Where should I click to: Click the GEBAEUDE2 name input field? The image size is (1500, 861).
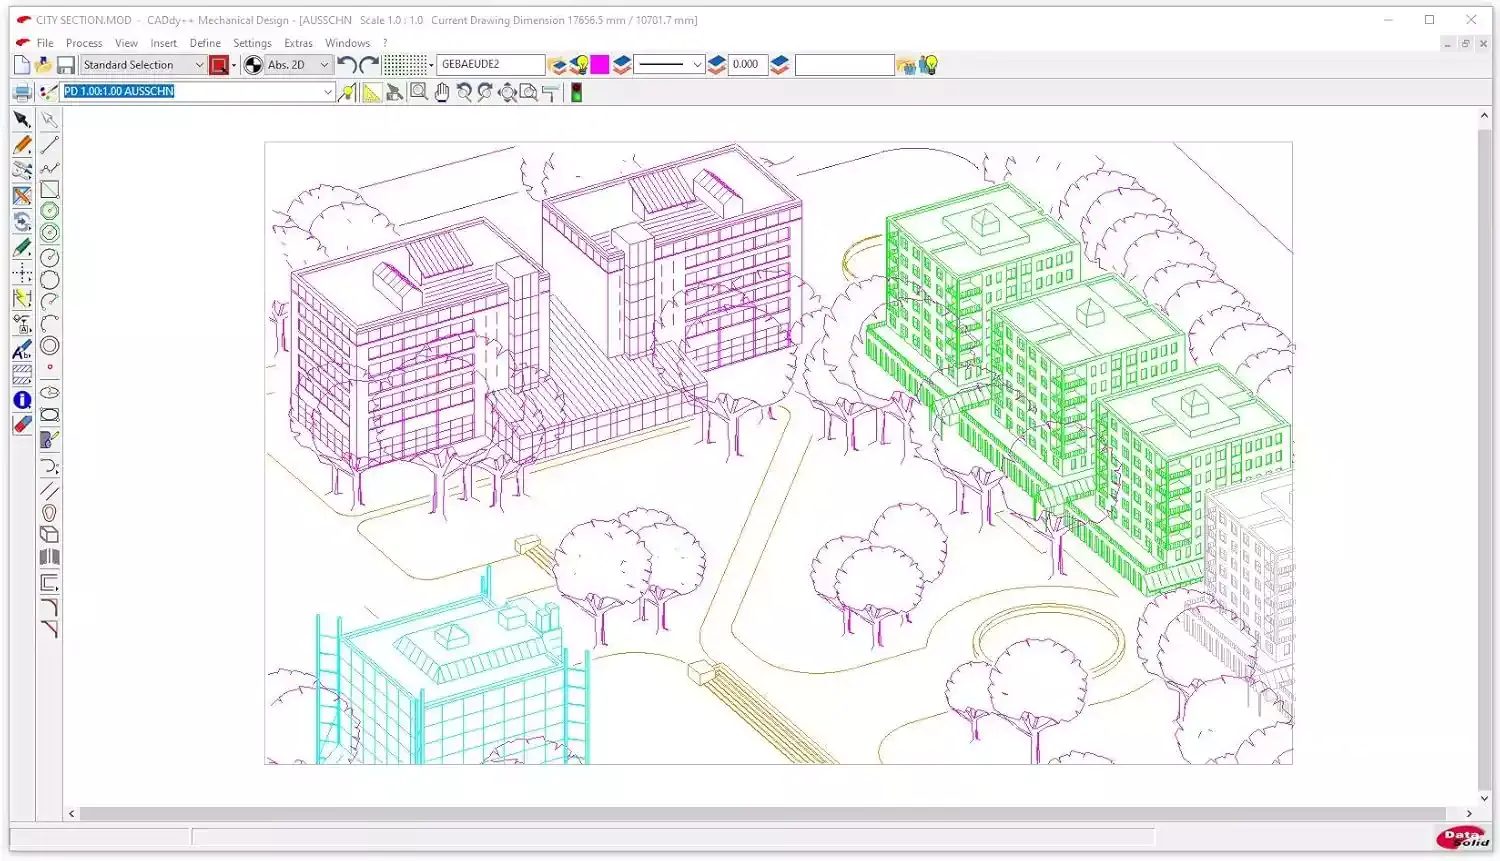pos(490,64)
